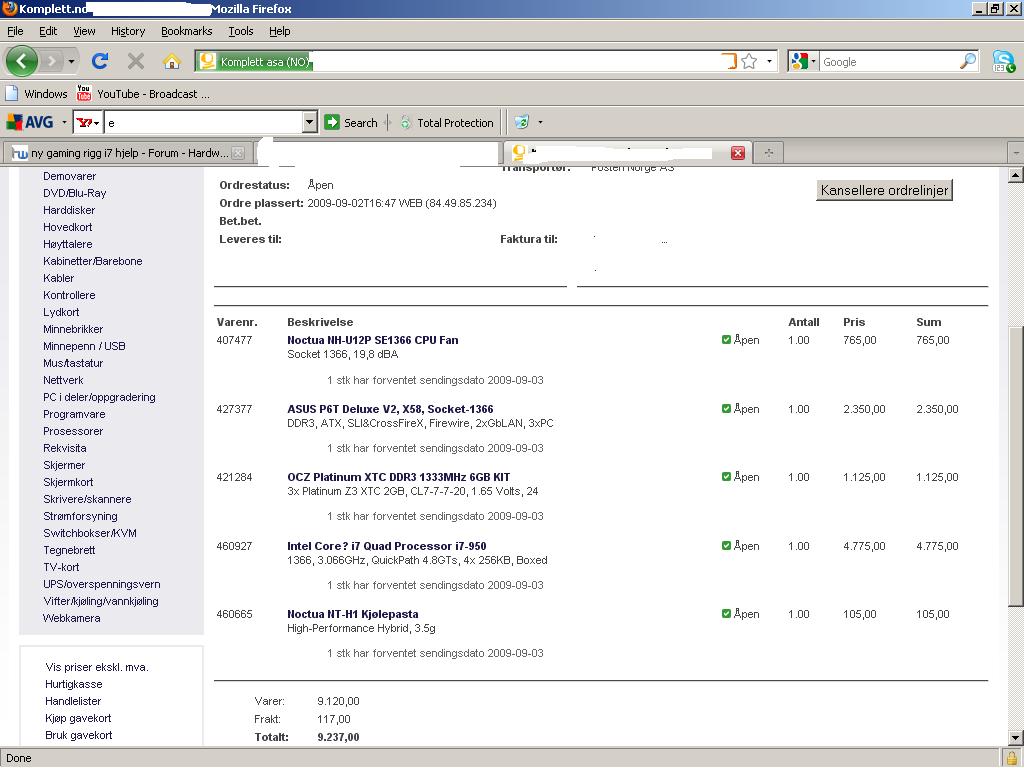1024x768 pixels.
Task: Open the address bar history dropdown
Action: coord(769,61)
